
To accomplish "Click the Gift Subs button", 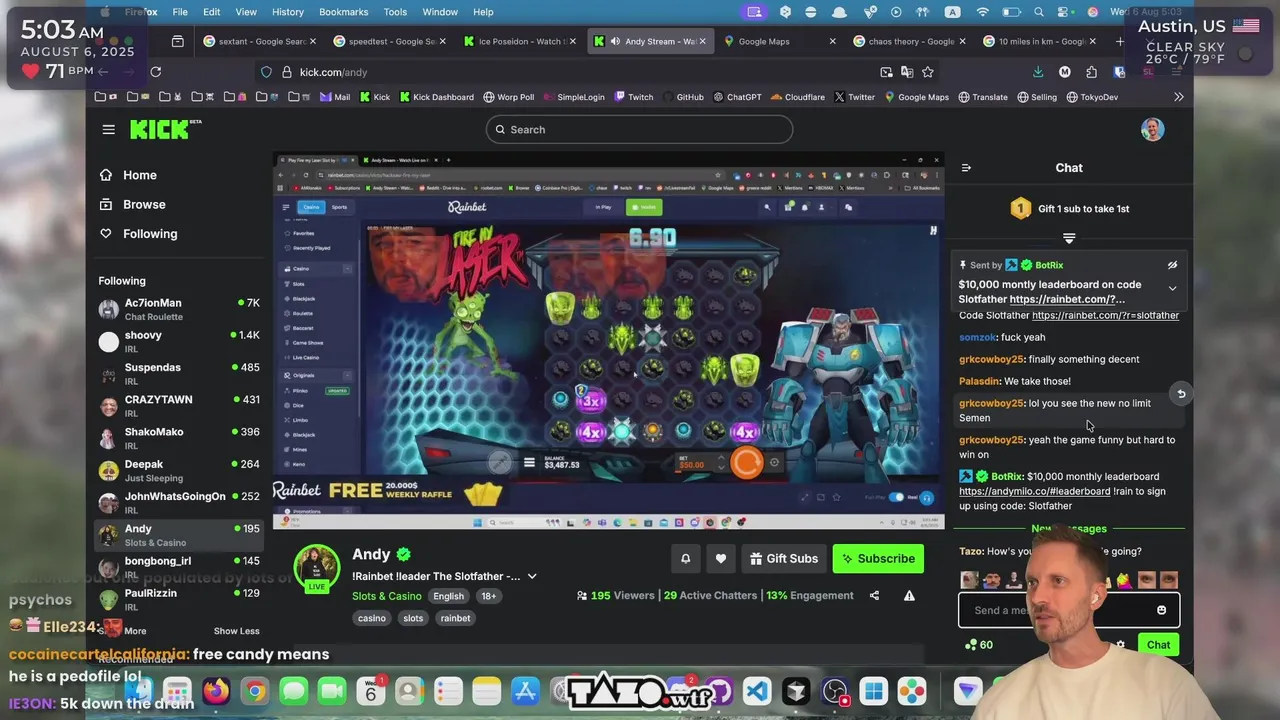I will [783, 559].
